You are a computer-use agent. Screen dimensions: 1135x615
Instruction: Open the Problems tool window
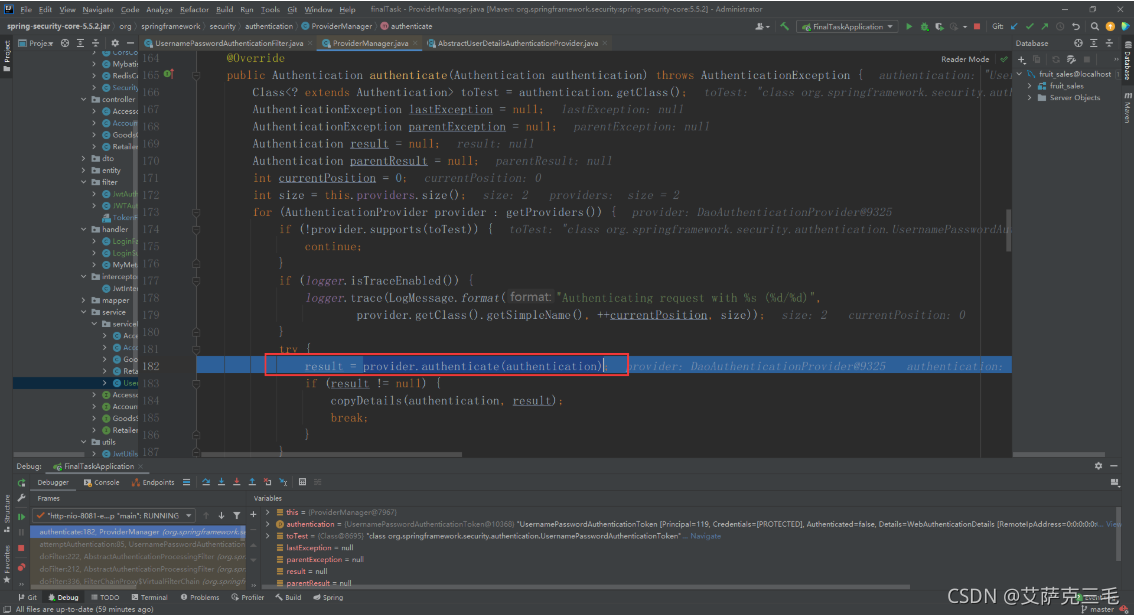200,598
